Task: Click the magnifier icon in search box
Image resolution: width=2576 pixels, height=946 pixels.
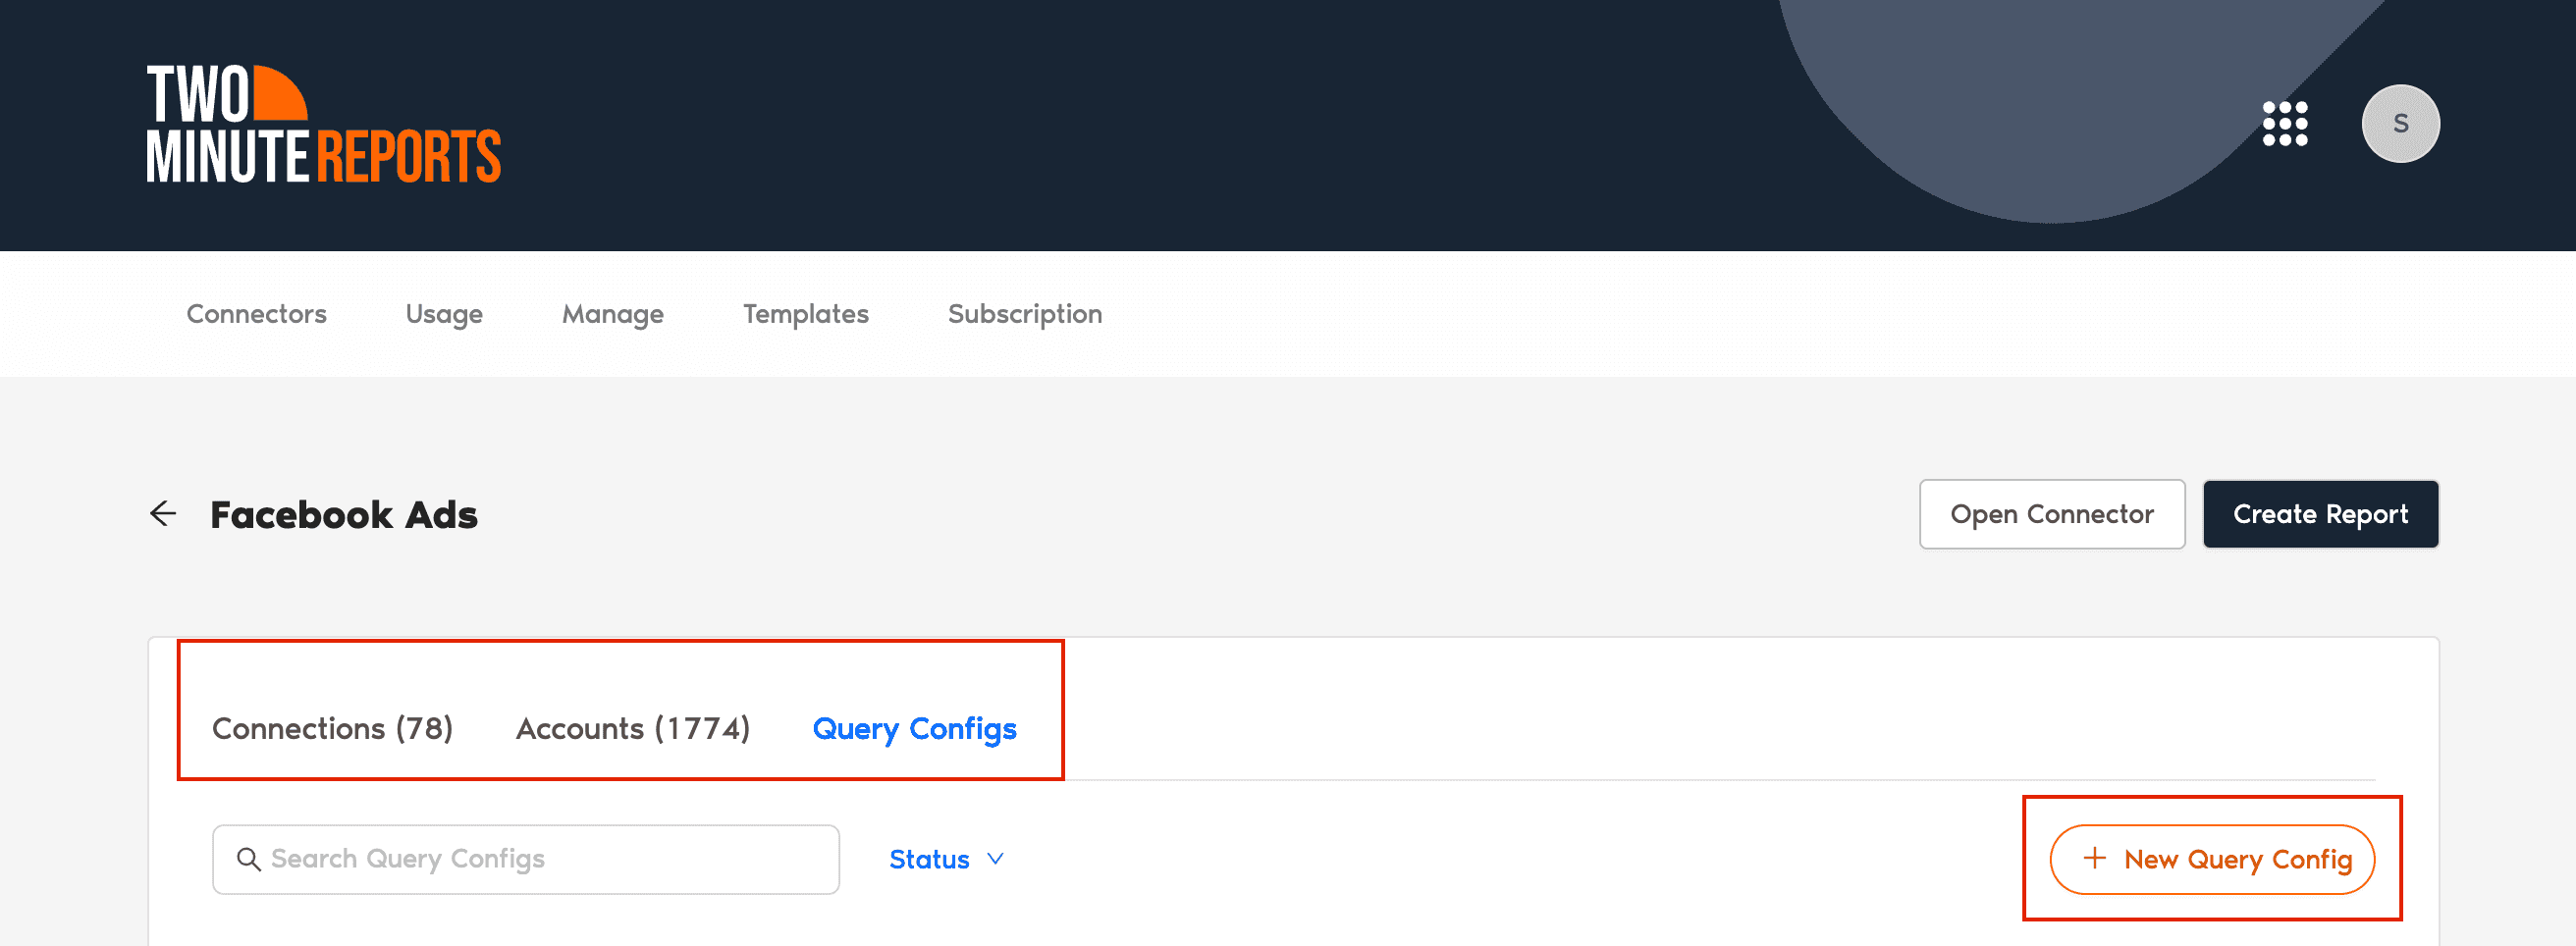Action: click(x=248, y=859)
